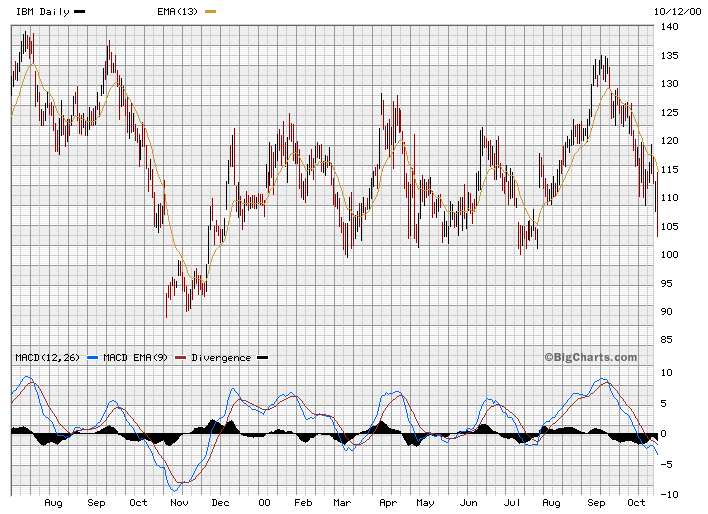Select the EMA(13) indicator label
Viewport: 708px width, 514px height.
tap(178, 10)
